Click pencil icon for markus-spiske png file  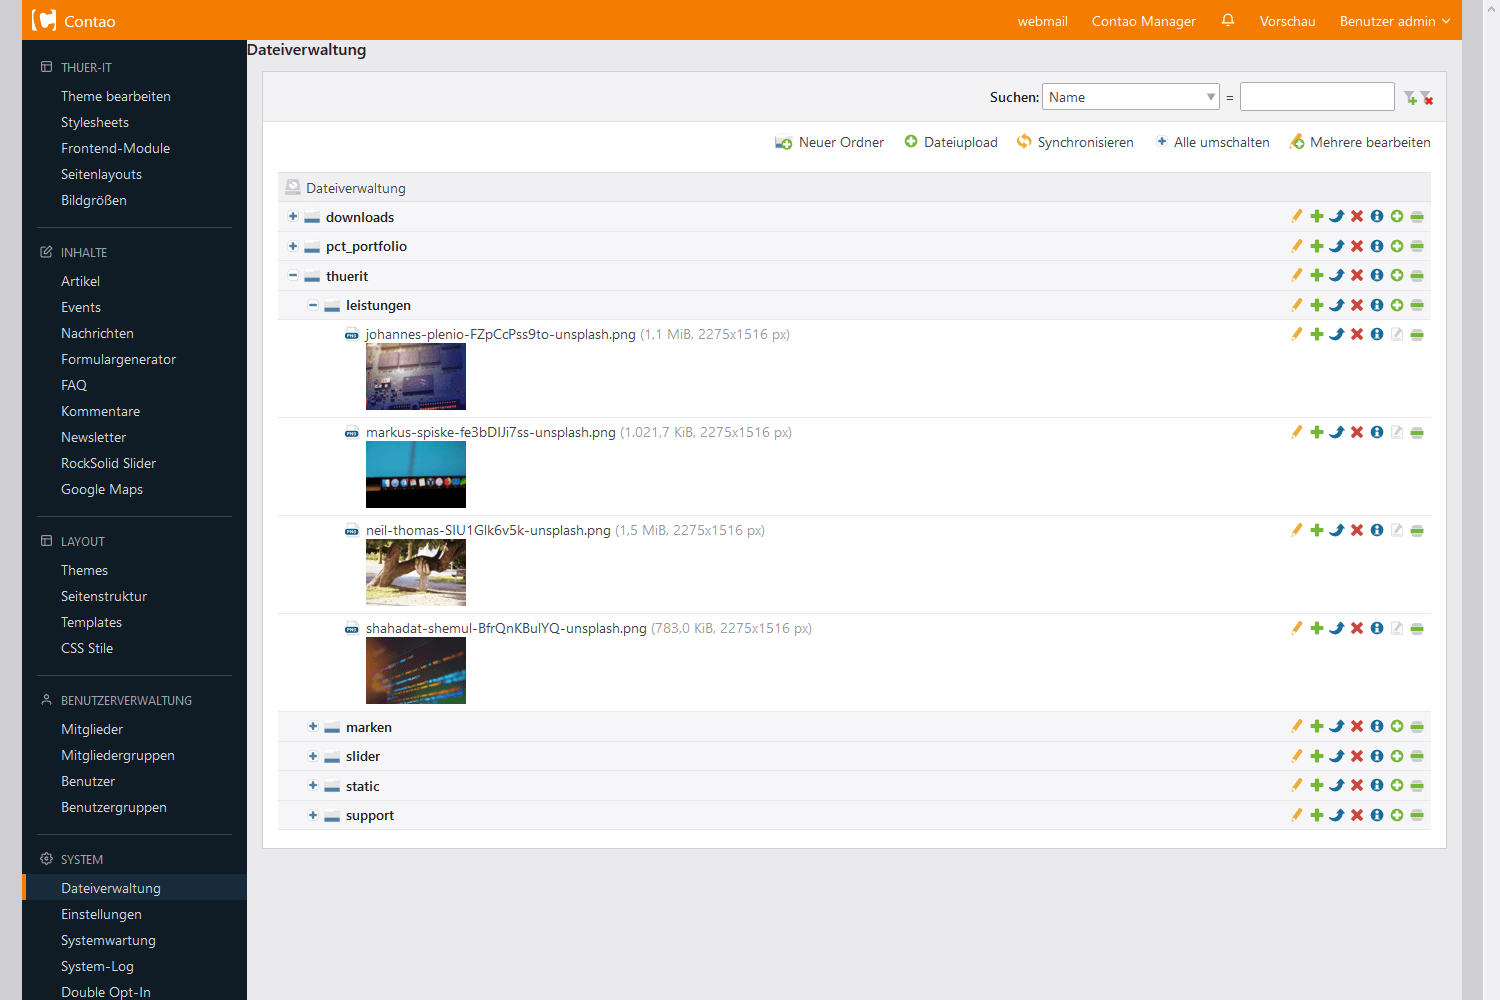(x=1297, y=432)
